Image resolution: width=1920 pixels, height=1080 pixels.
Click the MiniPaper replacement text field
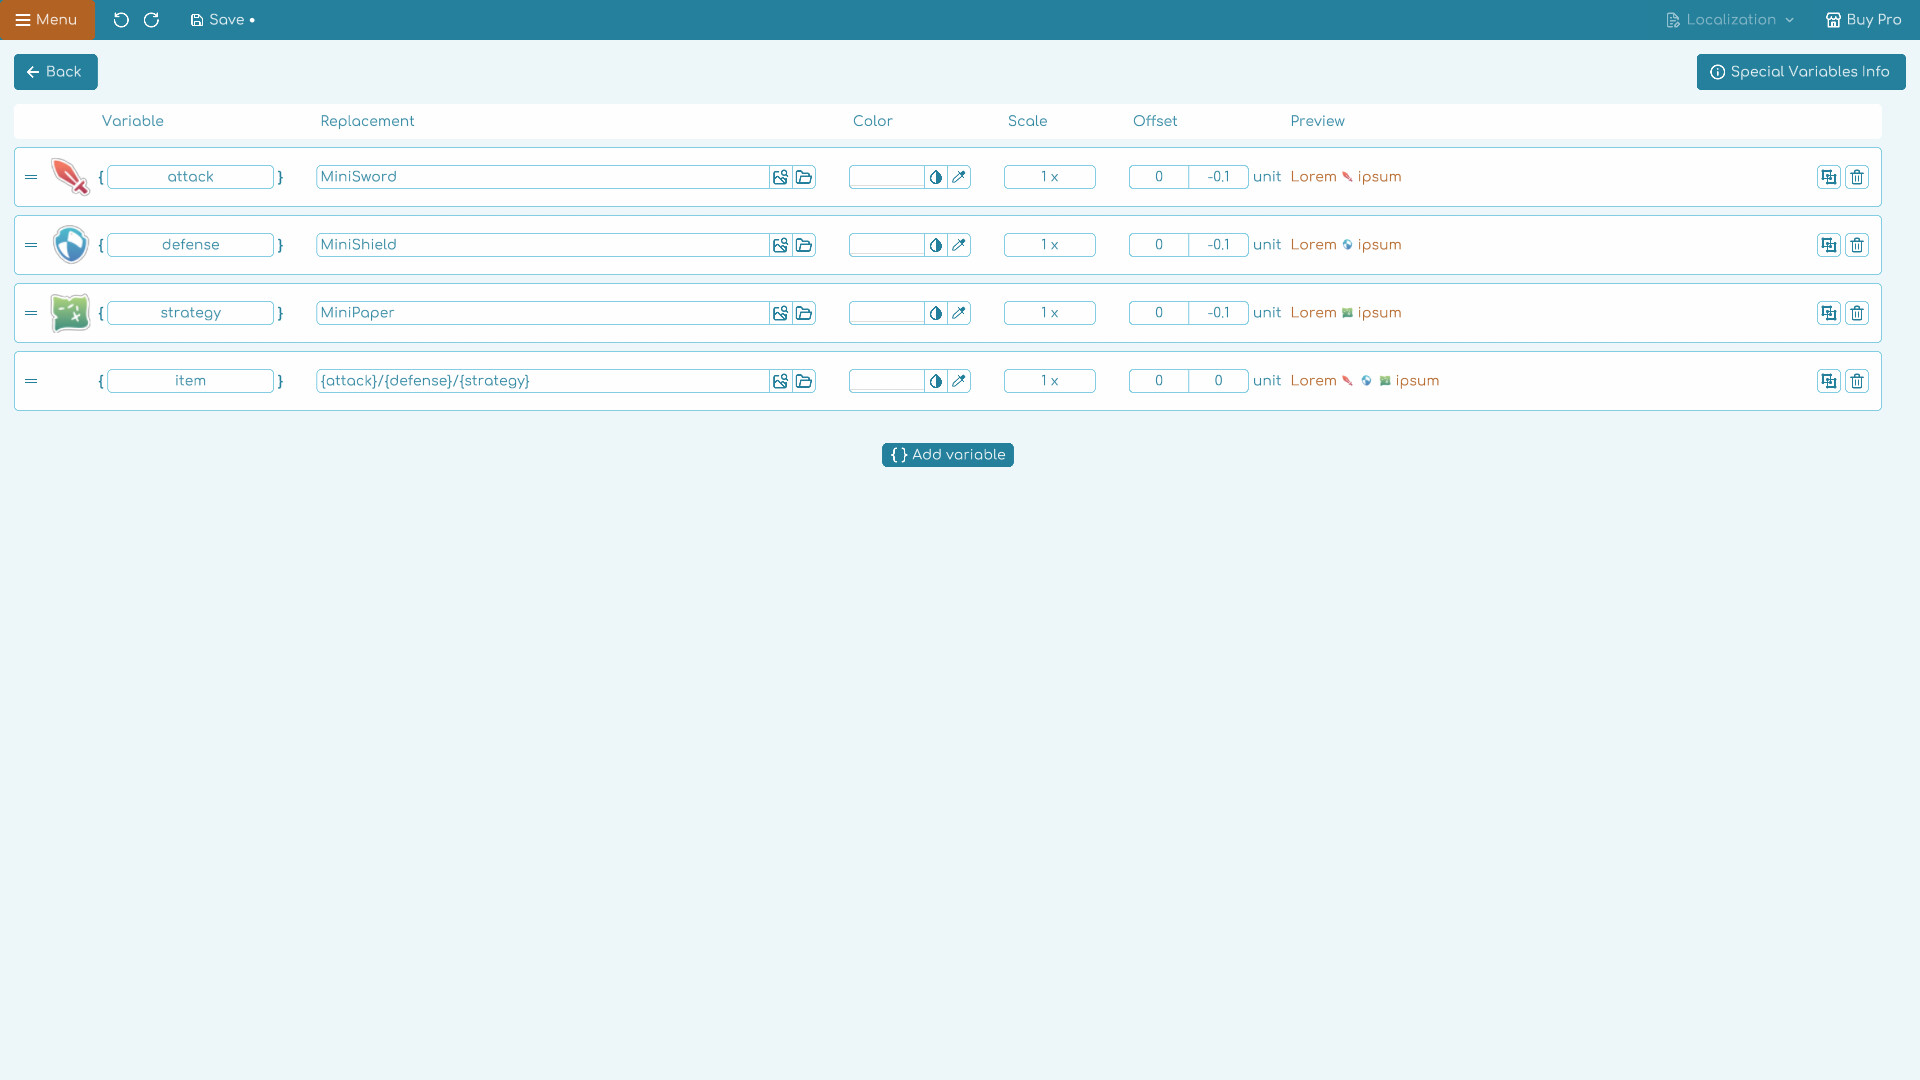tap(540, 312)
